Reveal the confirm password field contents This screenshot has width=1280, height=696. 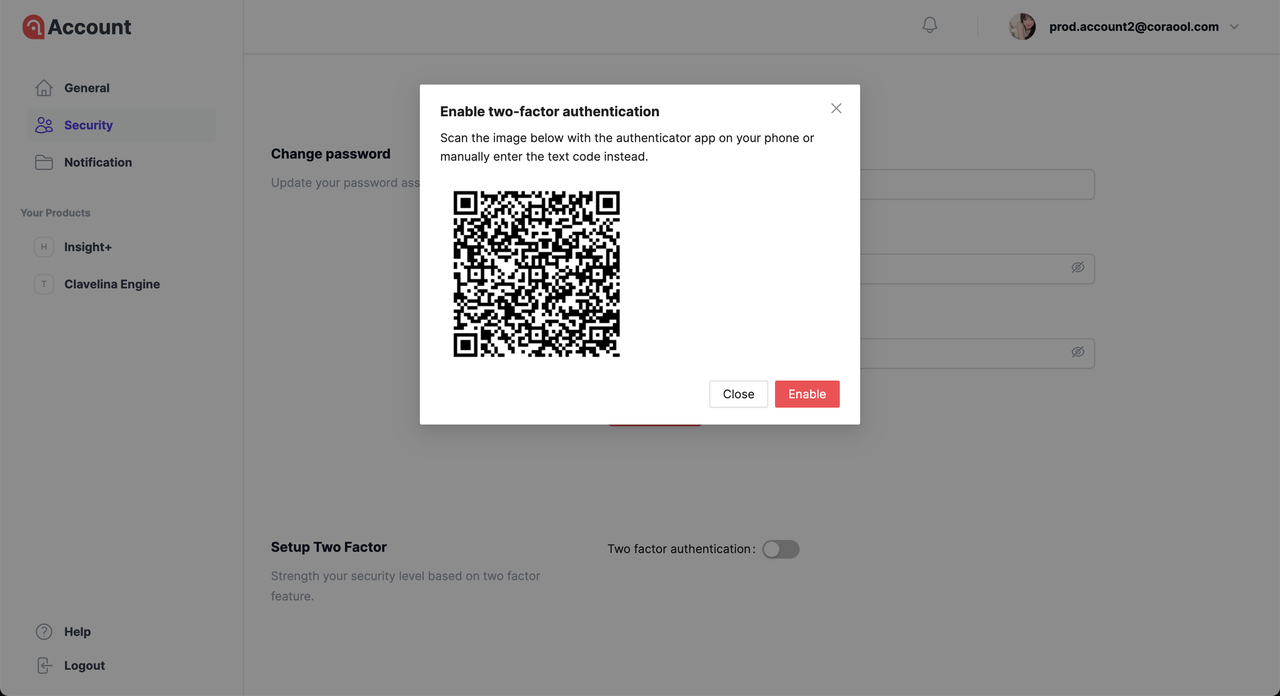click(x=1078, y=352)
